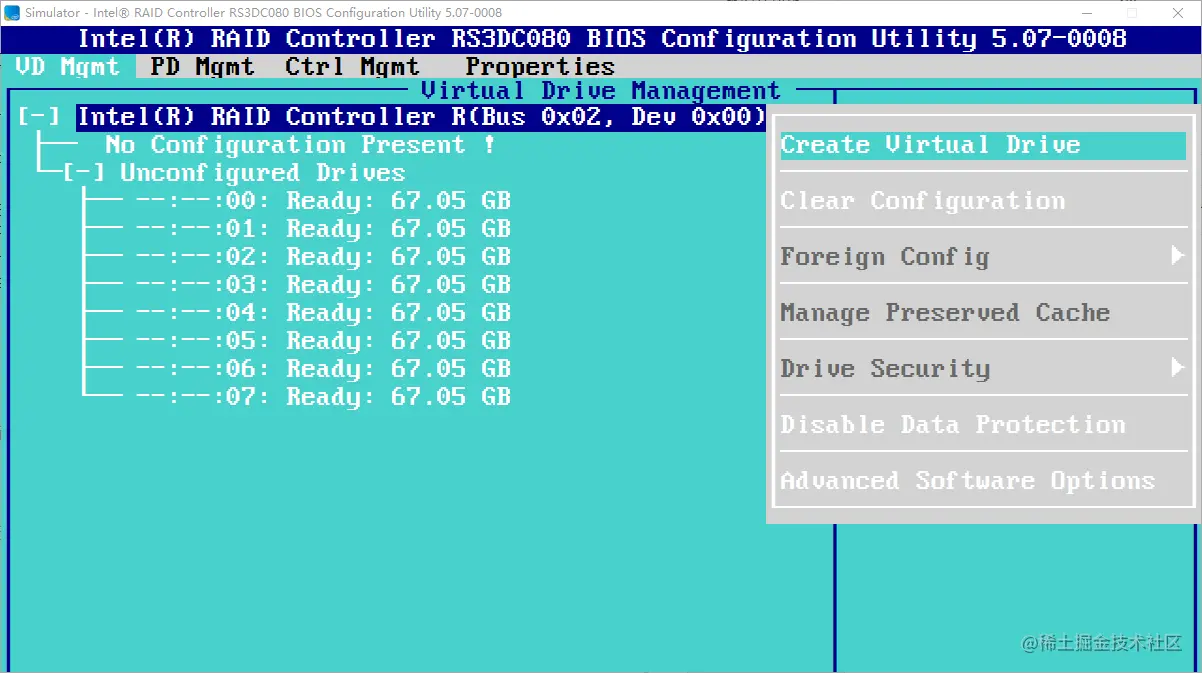Select drive 05 Ready 67.05 GB
Screen dimensions: 1202x673
[x=323, y=341]
